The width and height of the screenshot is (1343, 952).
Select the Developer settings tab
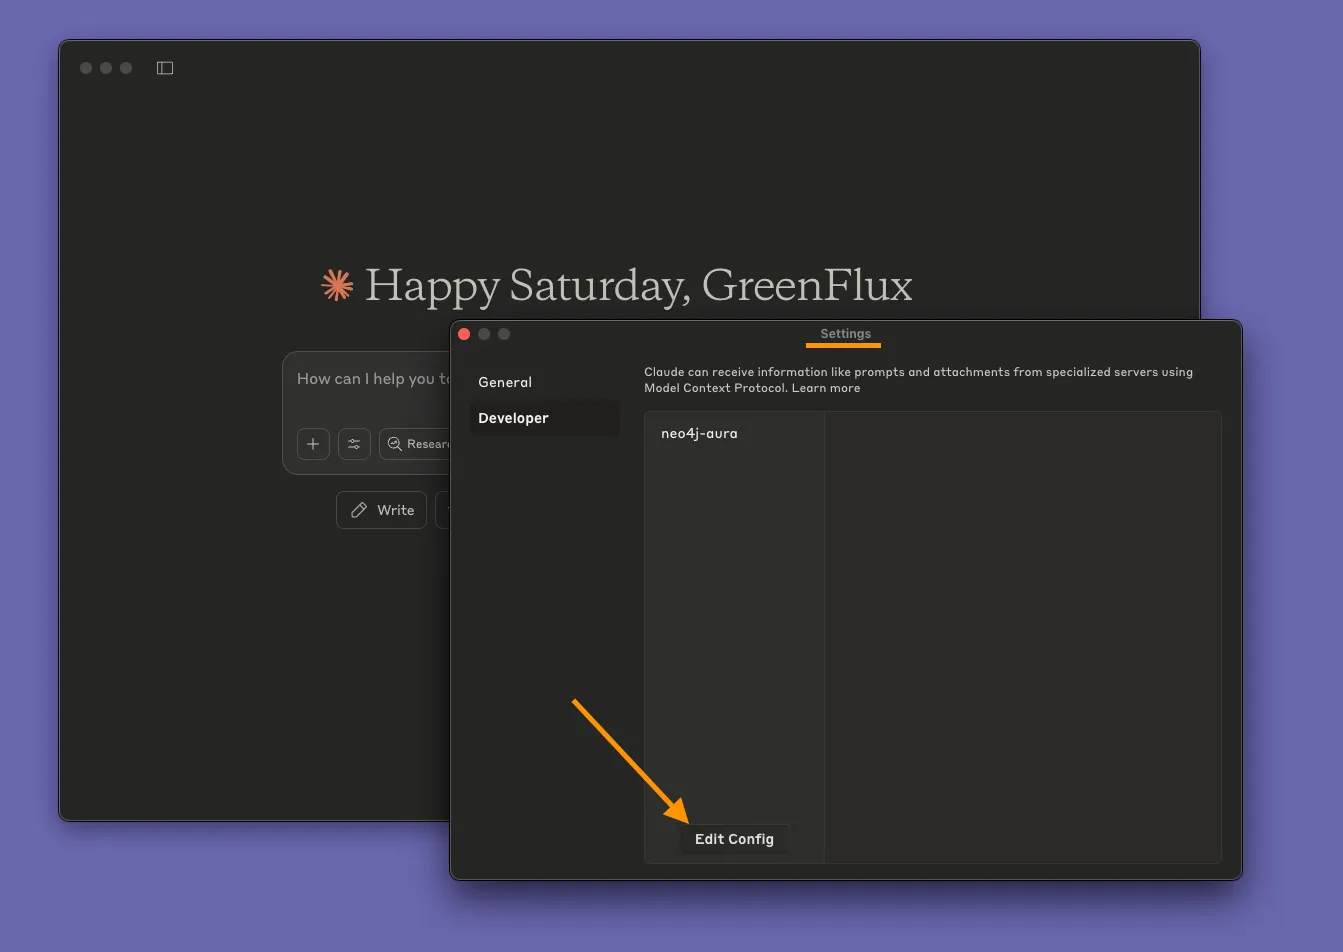click(x=514, y=418)
